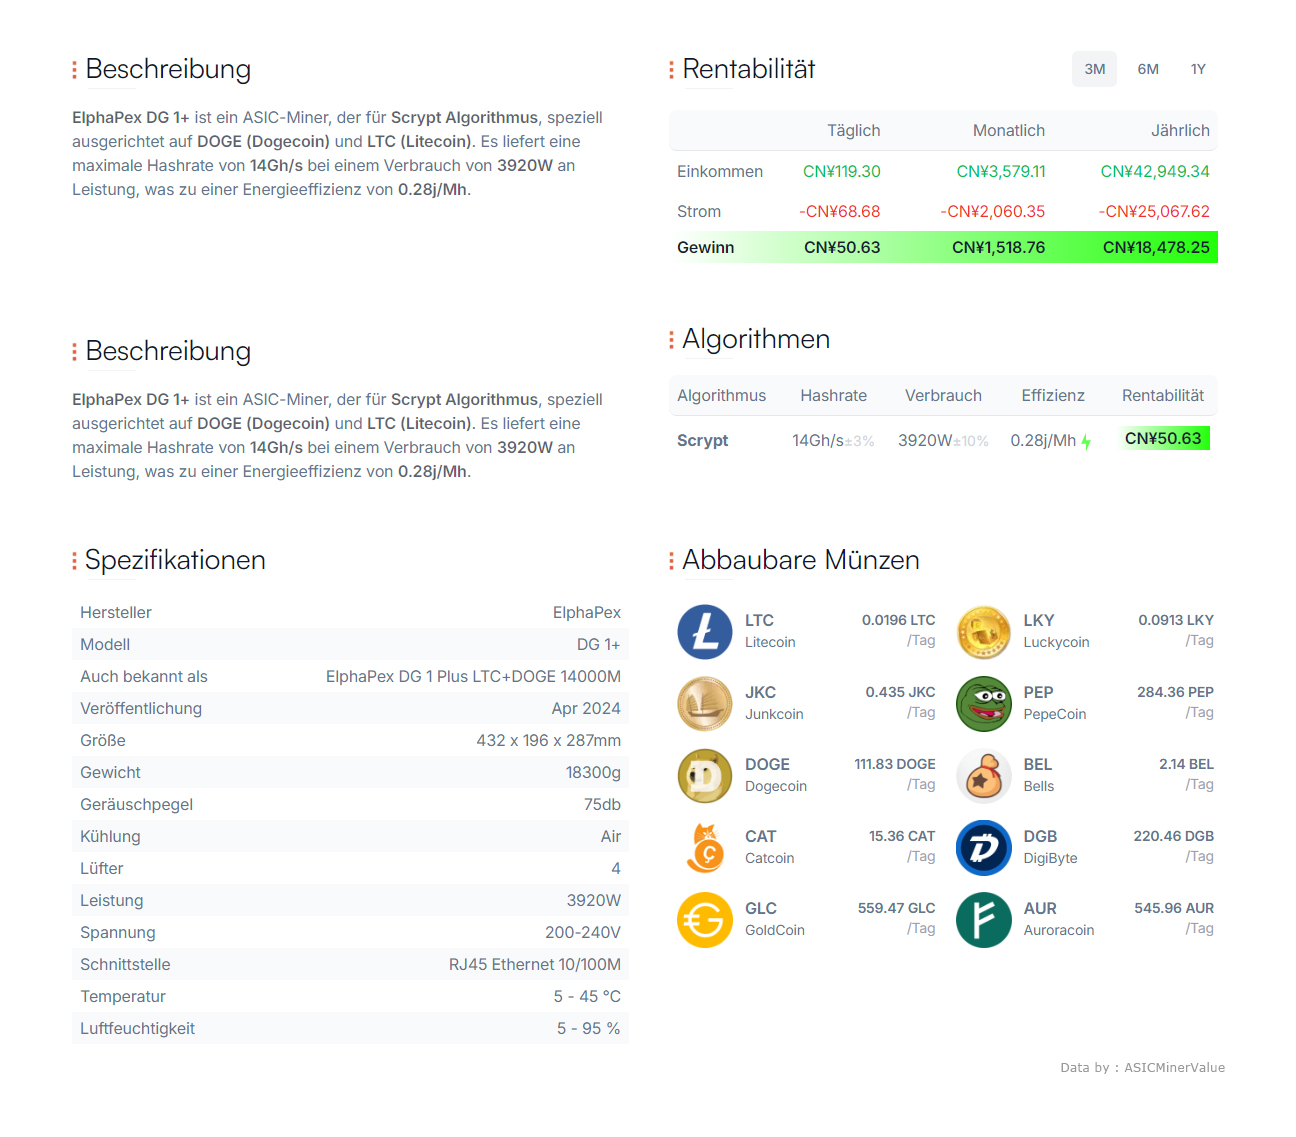The height and width of the screenshot is (1137, 1296).
Task: Click the Jährlich column header
Action: coord(1180,130)
